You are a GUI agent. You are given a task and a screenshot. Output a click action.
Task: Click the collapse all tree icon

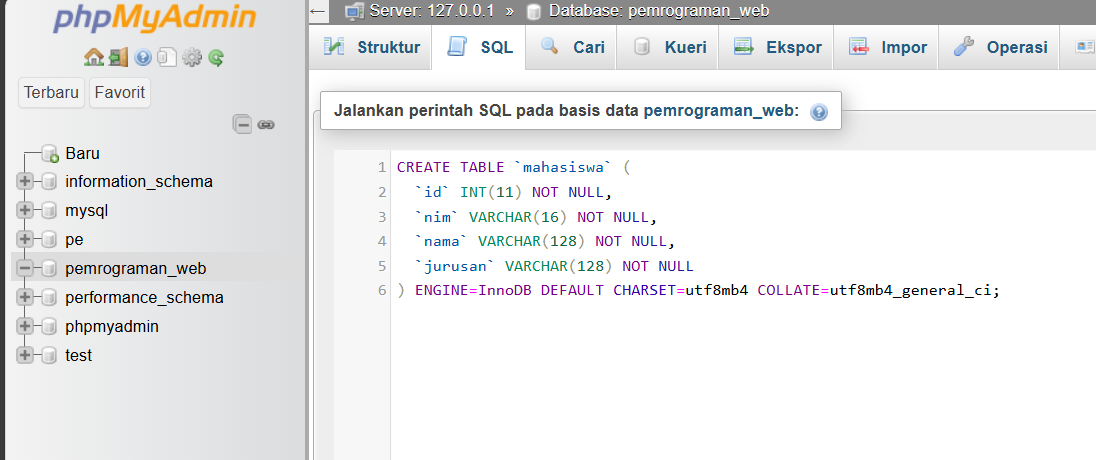pos(242,124)
